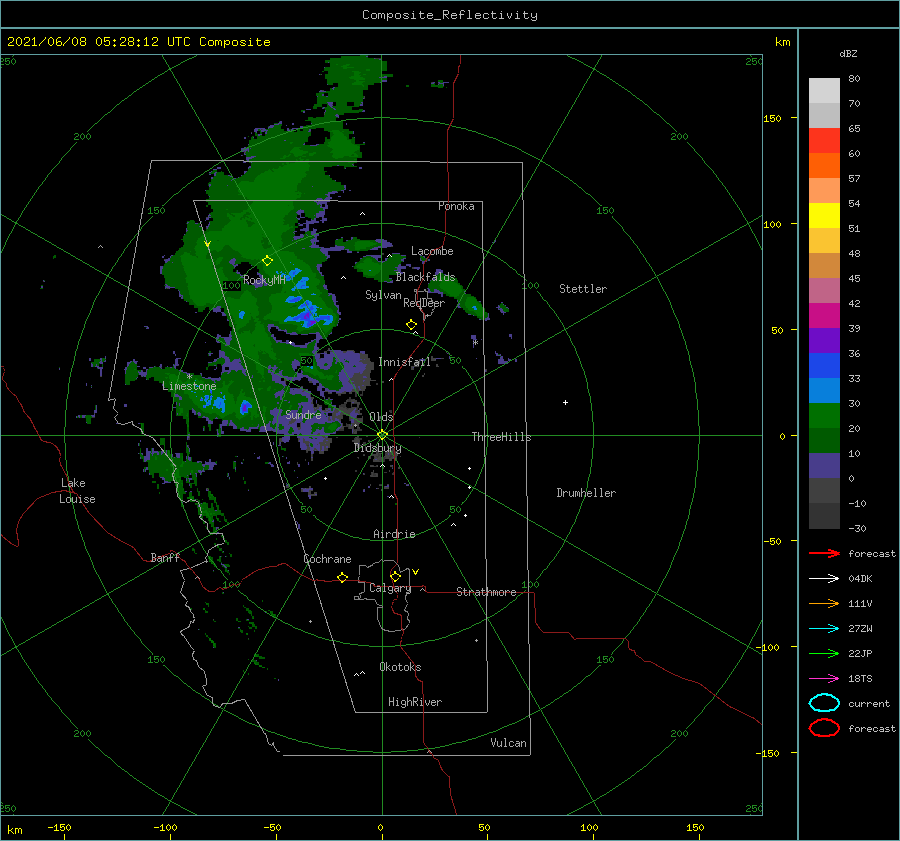The height and width of the screenshot is (841, 900).
Task: Select the yellow 54 dBZ color swatch
Action: [824, 215]
